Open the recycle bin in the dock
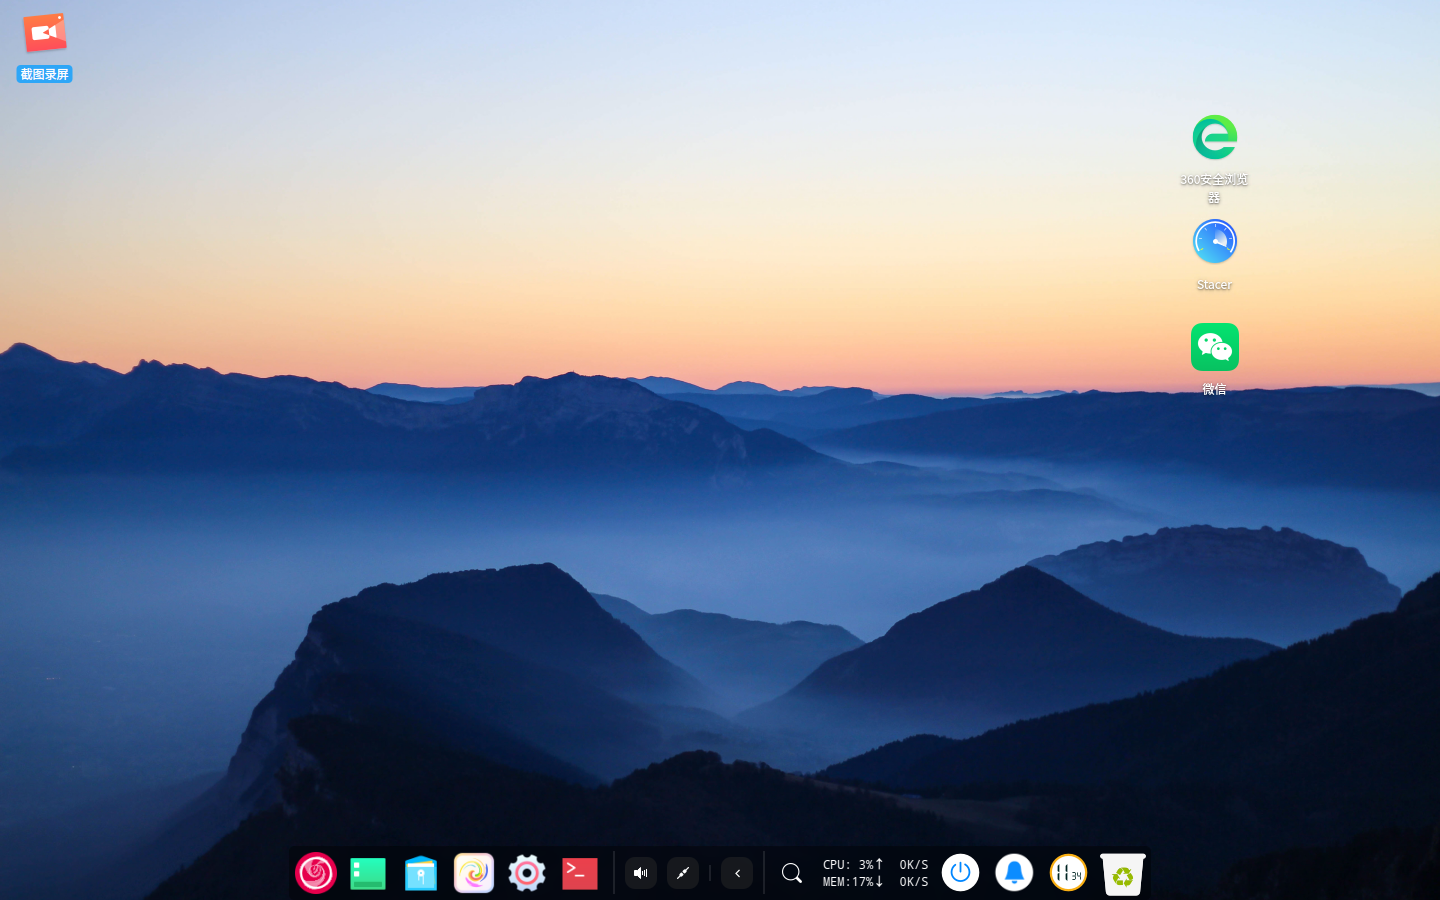 1123,874
